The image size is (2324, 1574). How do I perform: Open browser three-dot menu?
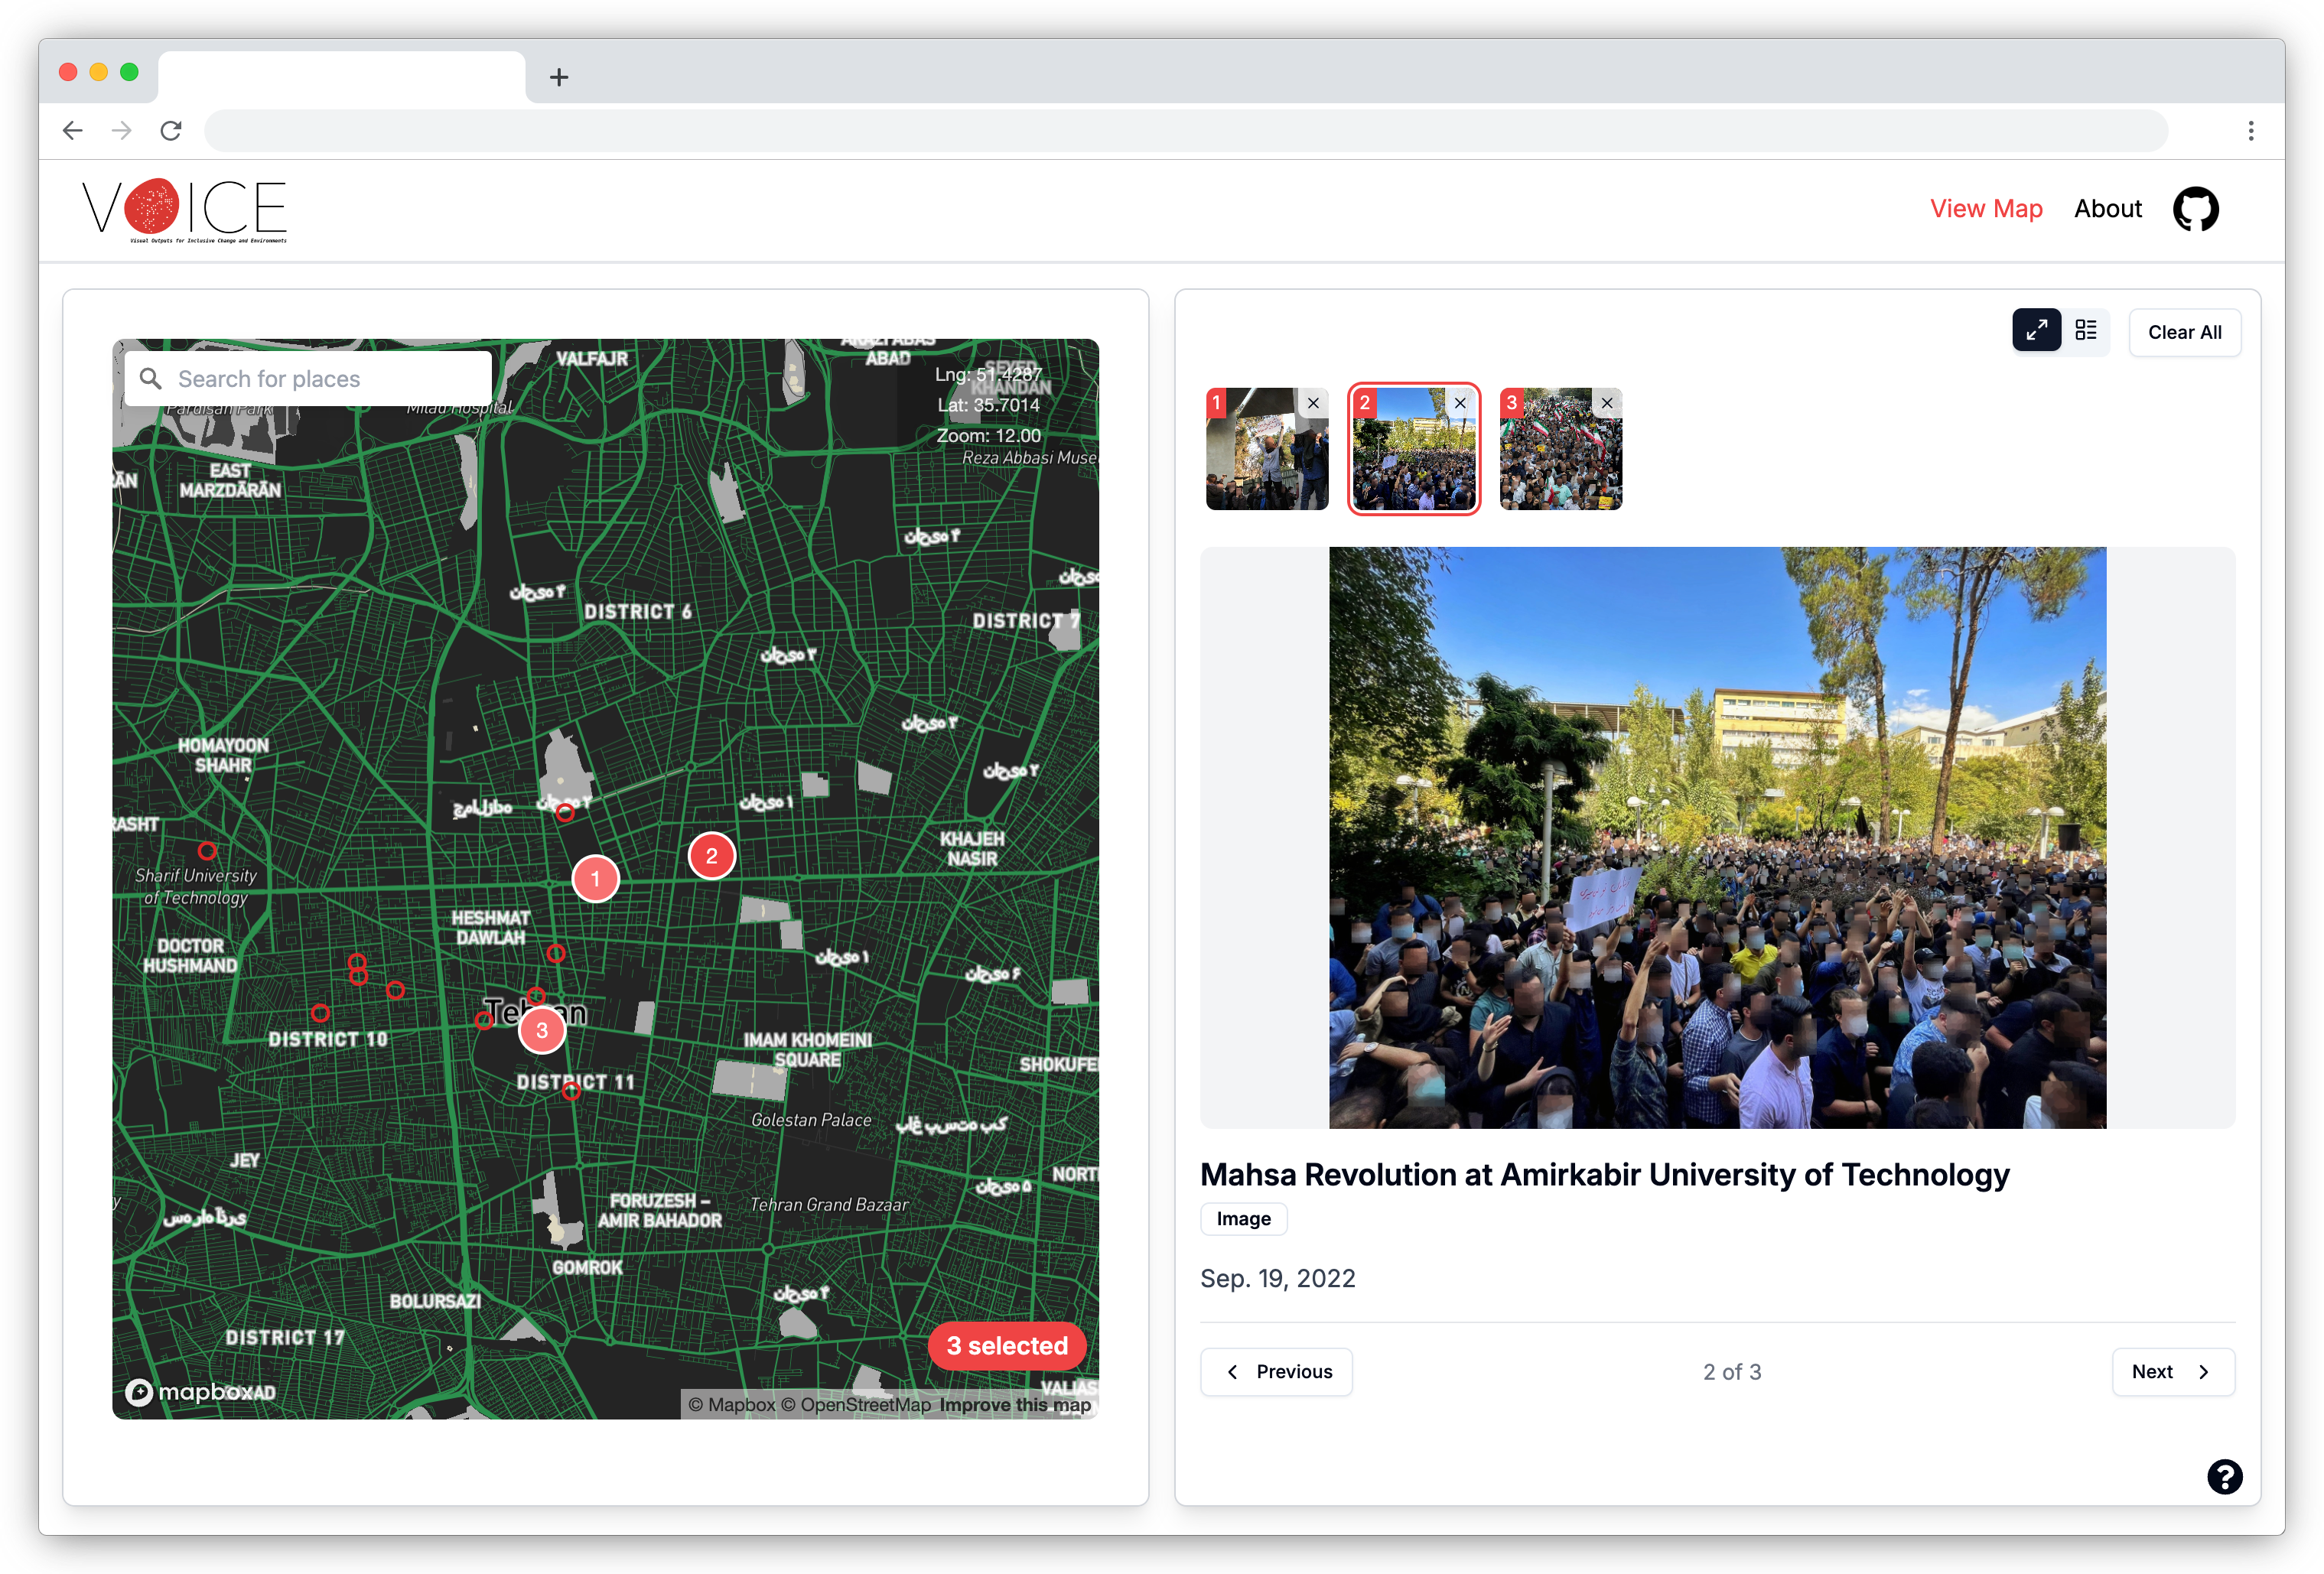click(2250, 131)
